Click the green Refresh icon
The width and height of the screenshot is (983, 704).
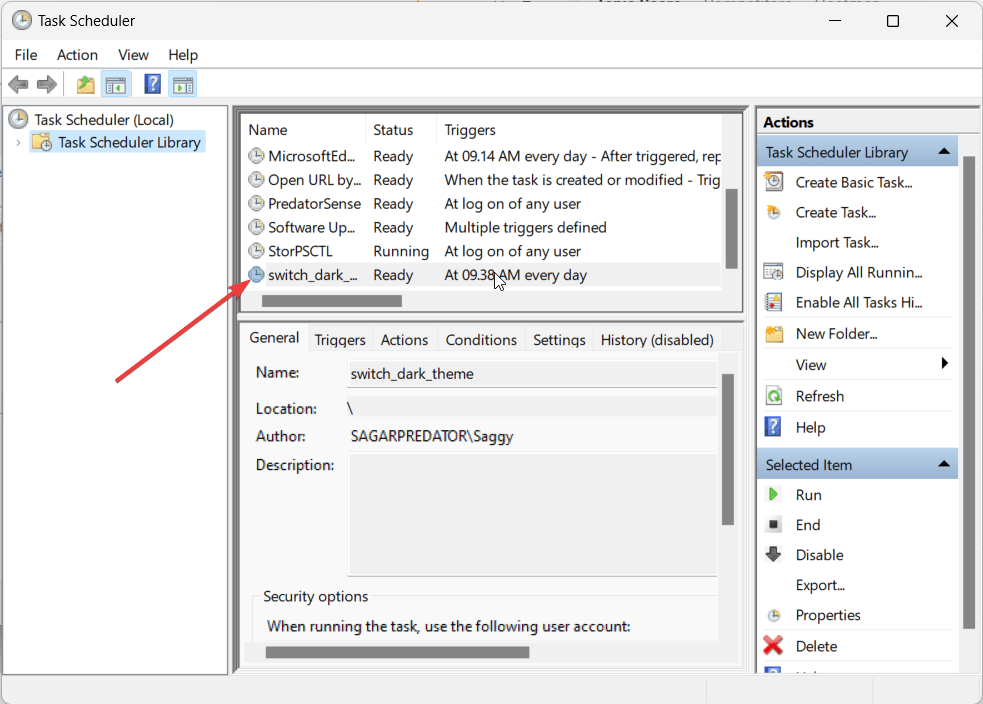coord(774,396)
